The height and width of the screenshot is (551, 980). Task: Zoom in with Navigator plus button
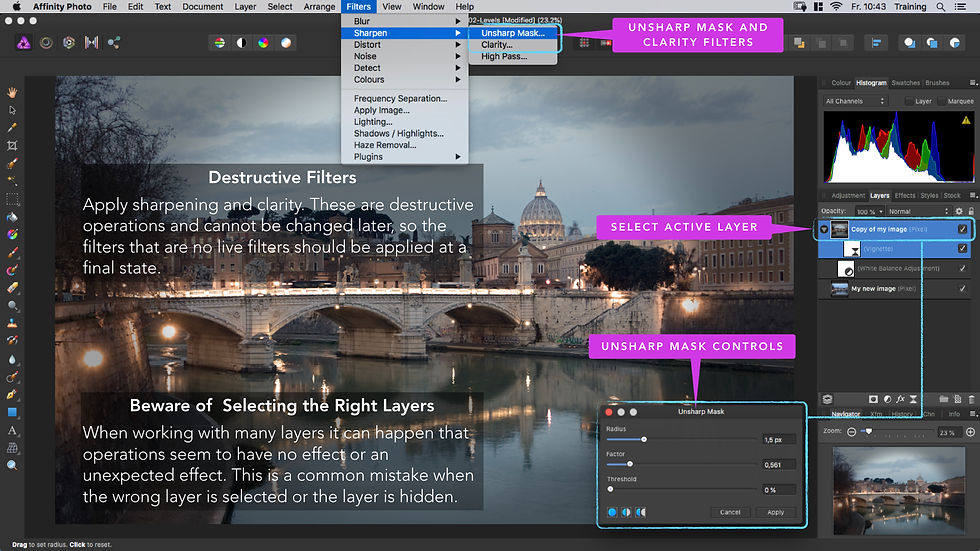(971, 432)
